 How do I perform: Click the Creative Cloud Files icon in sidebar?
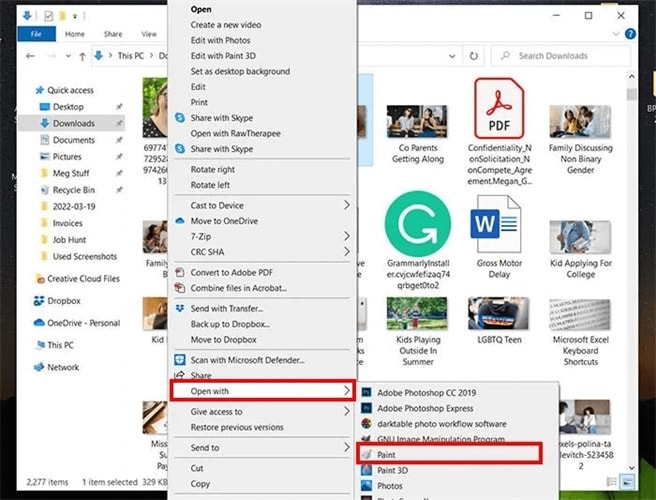point(40,279)
